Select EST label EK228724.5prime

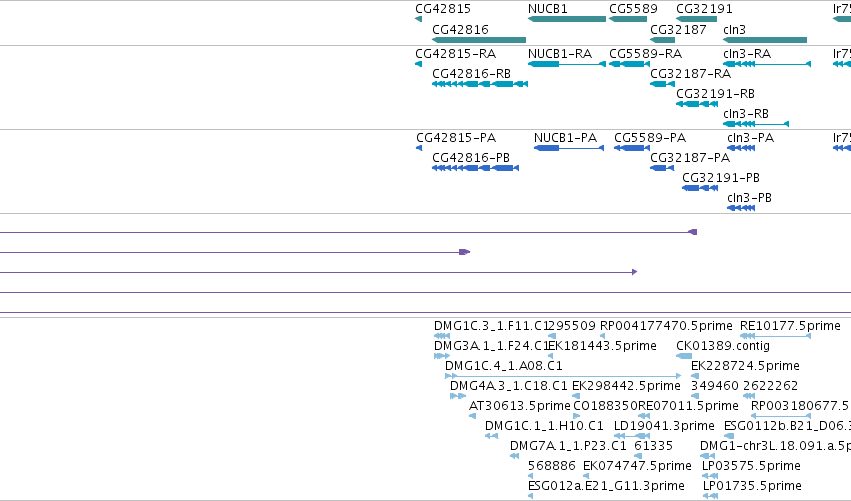745,366
